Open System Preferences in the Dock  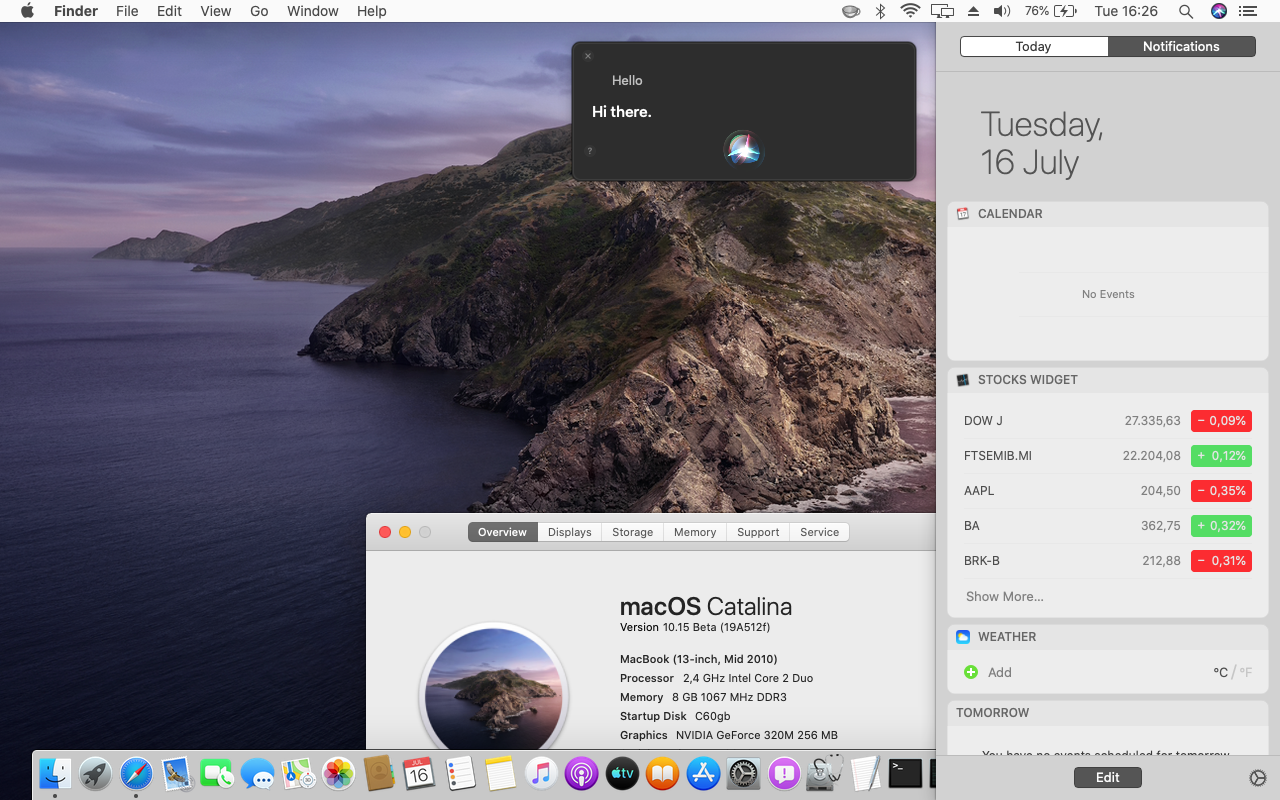coord(744,773)
